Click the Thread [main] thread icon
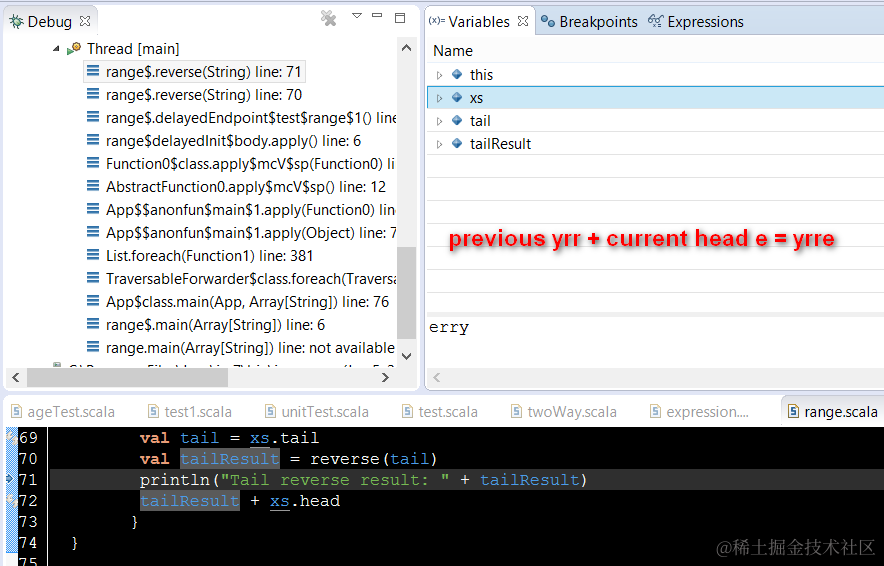Image resolution: width=884 pixels, height=566 pixels. pyautogui.click(x=74, y=48)
